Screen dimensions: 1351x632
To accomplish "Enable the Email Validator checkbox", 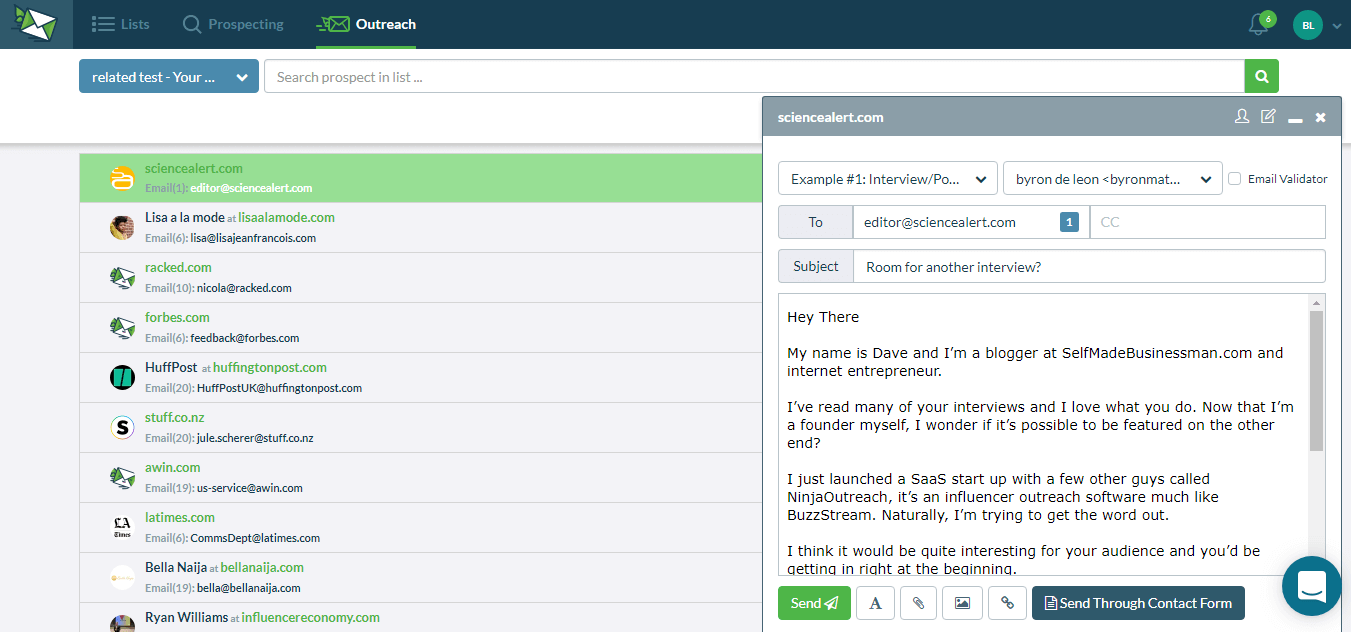I will pos(1235,179).
